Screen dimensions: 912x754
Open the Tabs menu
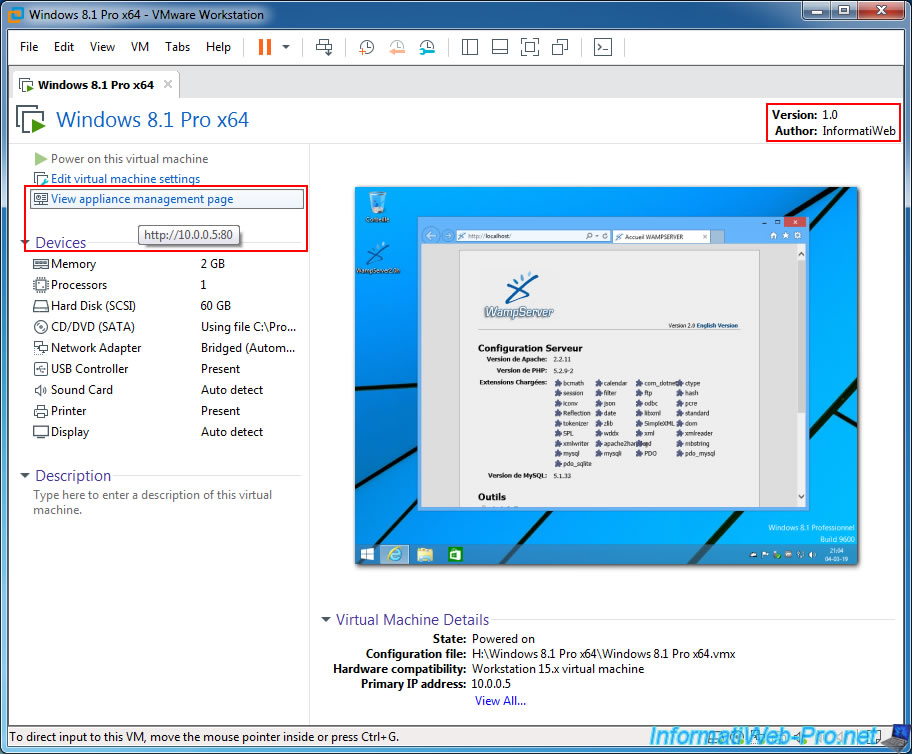pos(177,47)
